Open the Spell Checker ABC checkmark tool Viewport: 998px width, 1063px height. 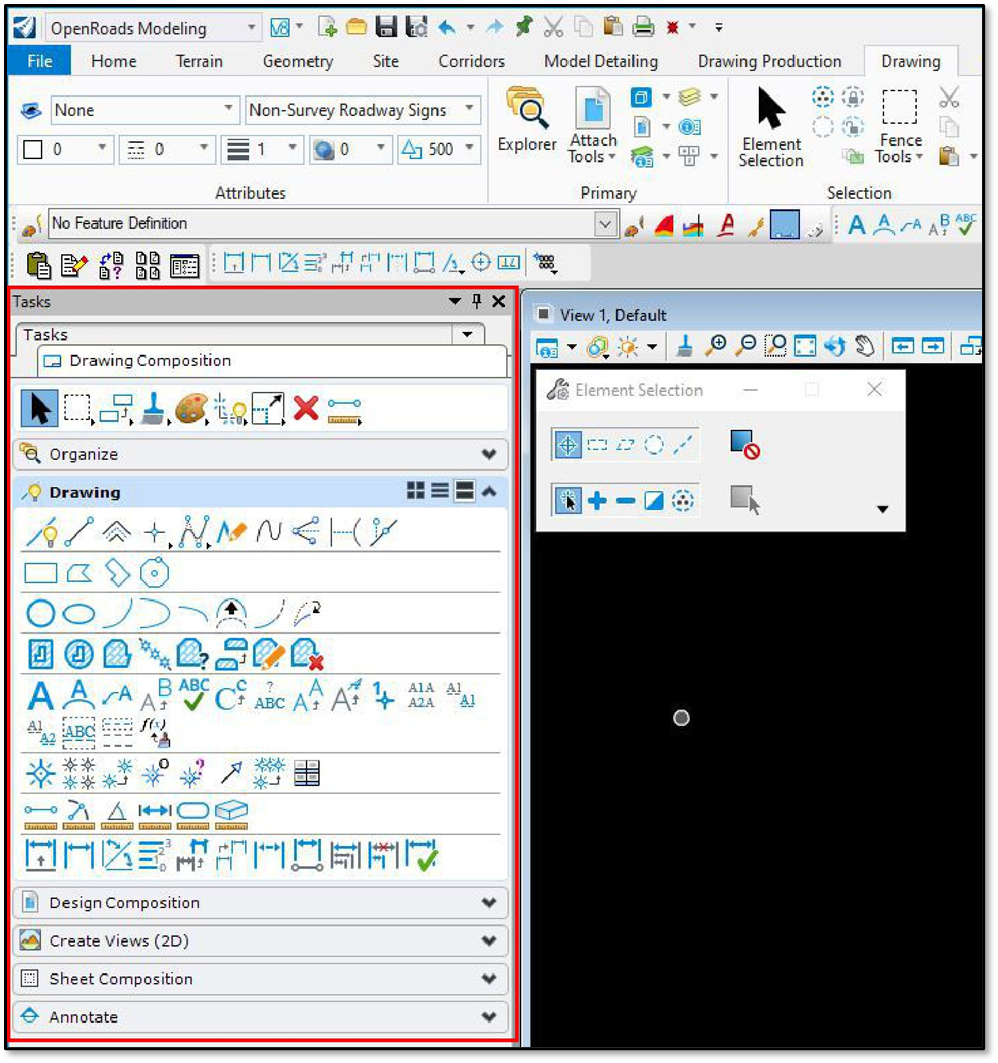[x=193, y=695]
